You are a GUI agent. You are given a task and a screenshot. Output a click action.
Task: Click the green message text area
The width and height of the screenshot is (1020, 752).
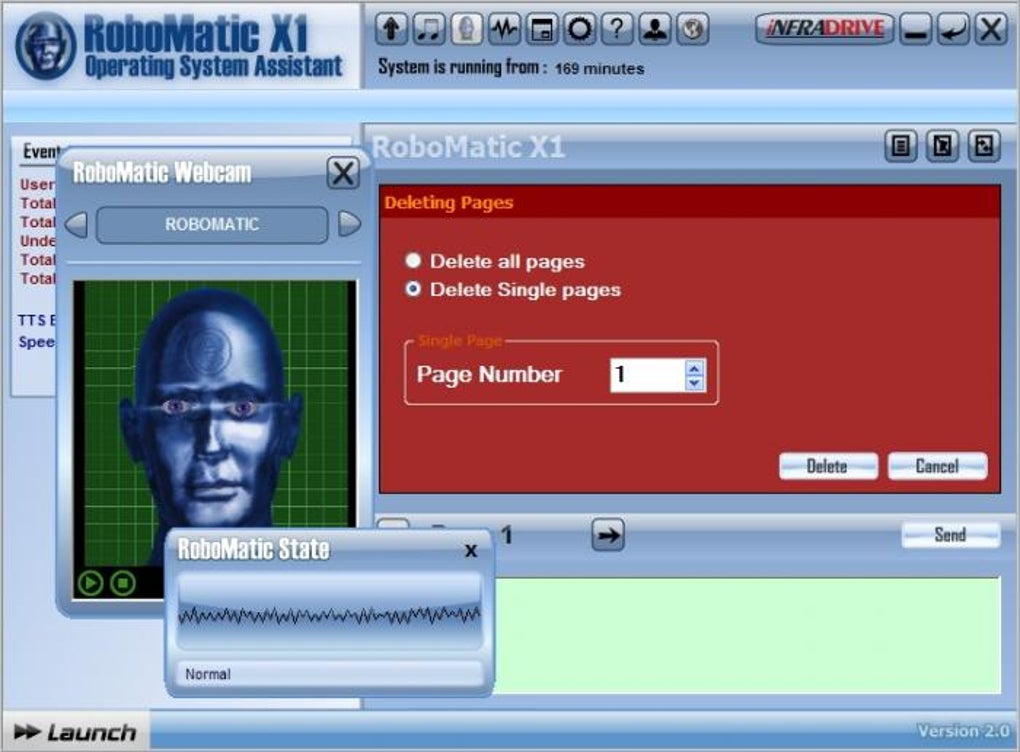pos(747,635)
